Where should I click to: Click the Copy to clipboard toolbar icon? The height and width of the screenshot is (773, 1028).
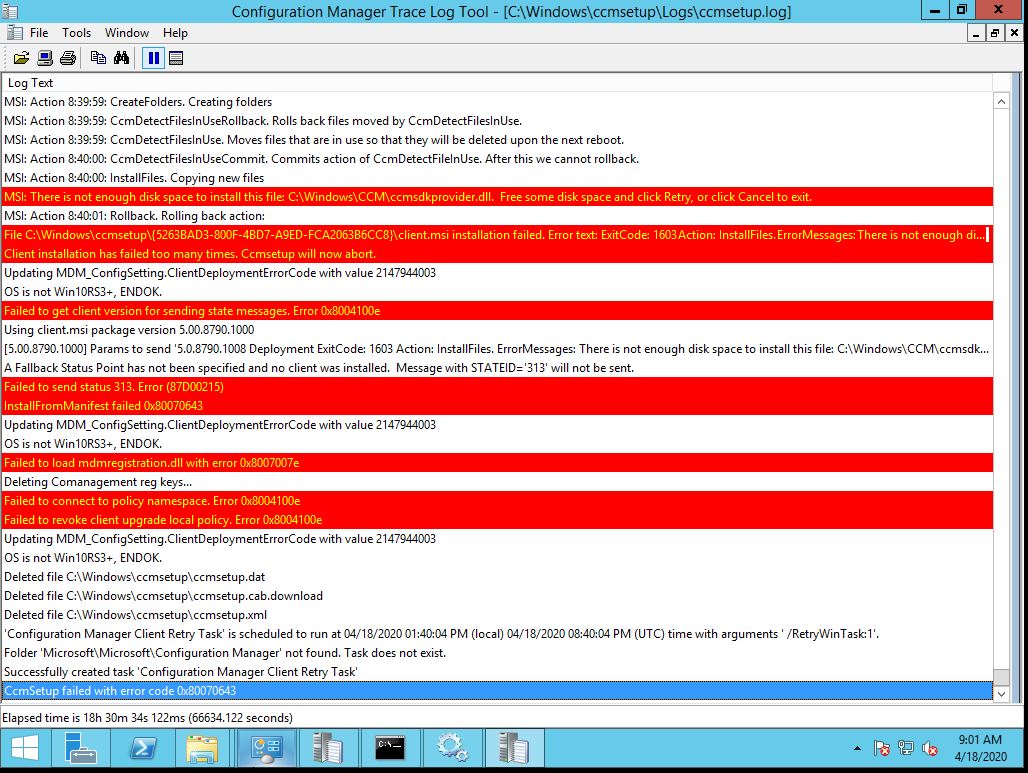pos(98,58)
